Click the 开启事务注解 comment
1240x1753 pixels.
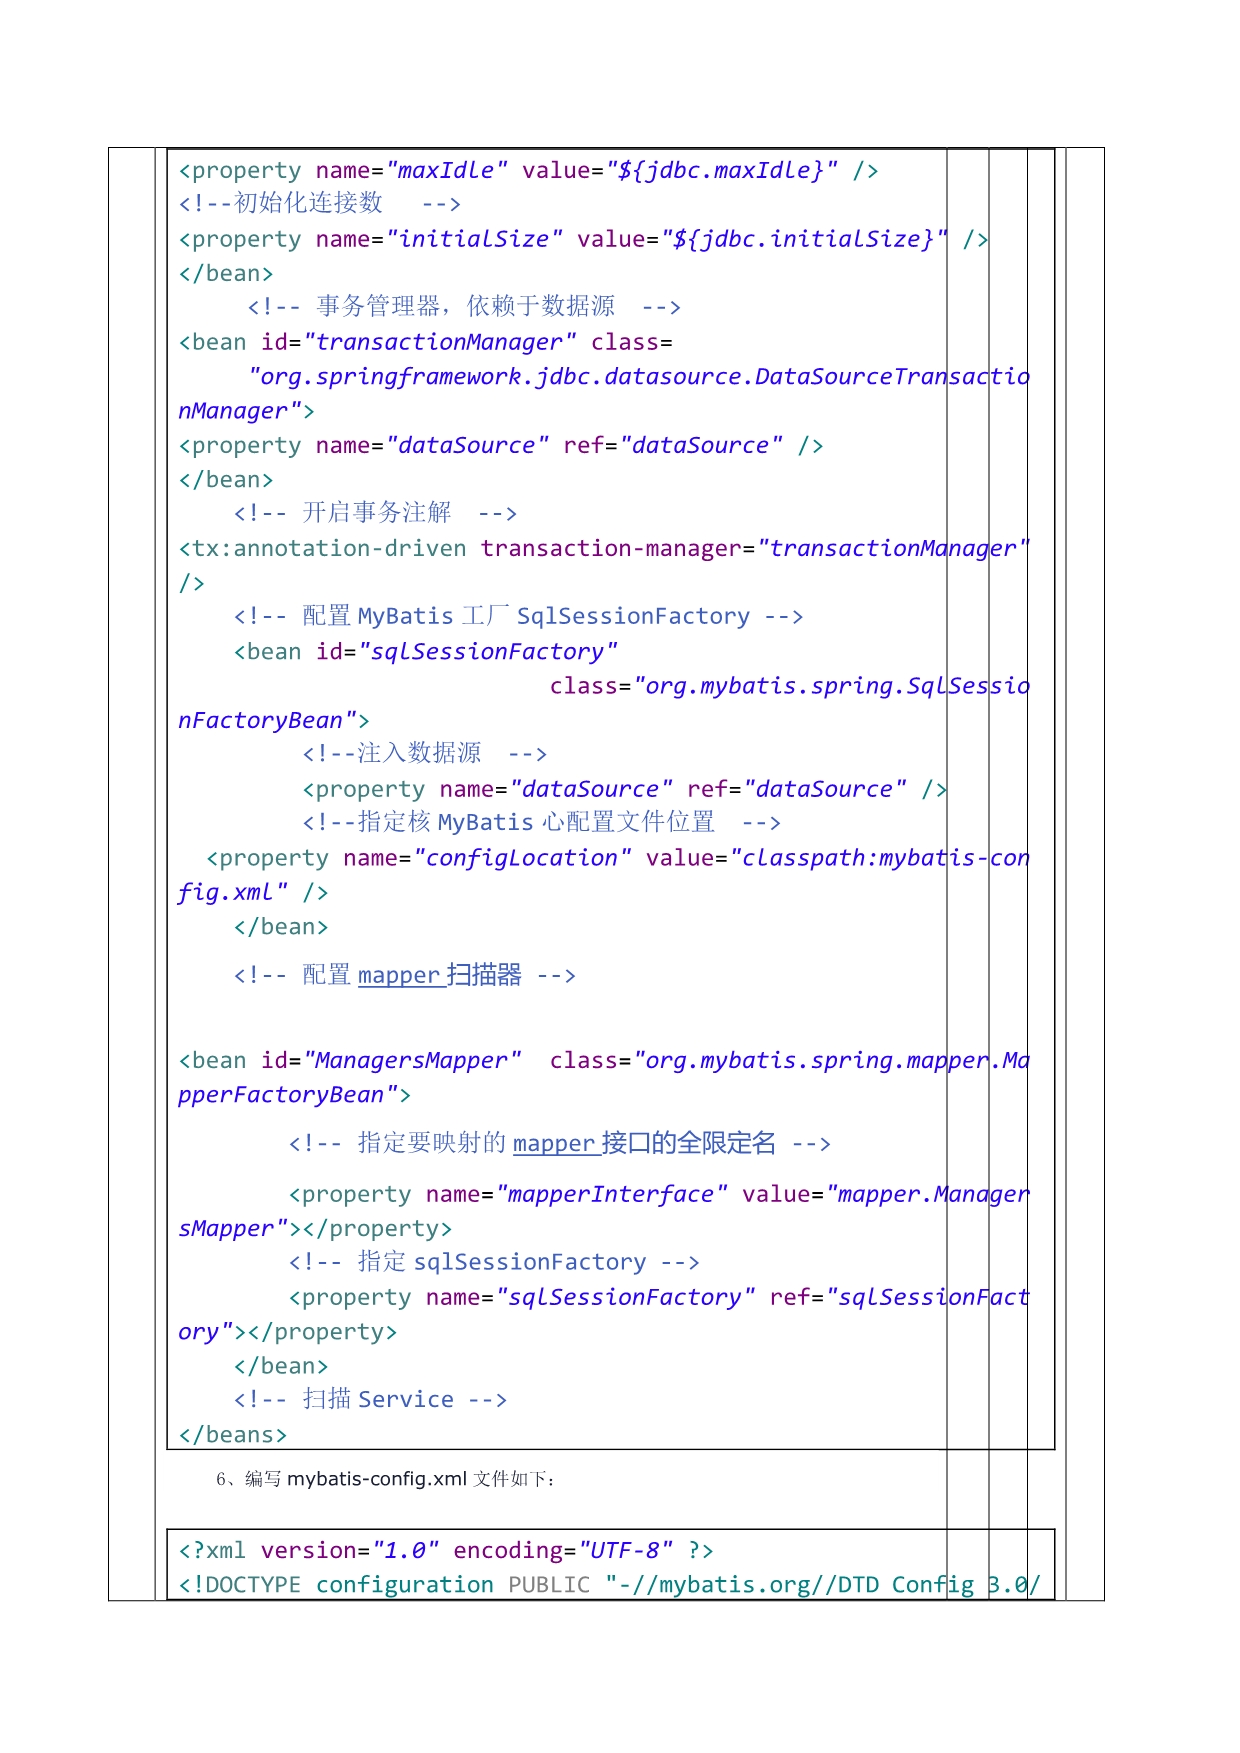coord(375,514)
